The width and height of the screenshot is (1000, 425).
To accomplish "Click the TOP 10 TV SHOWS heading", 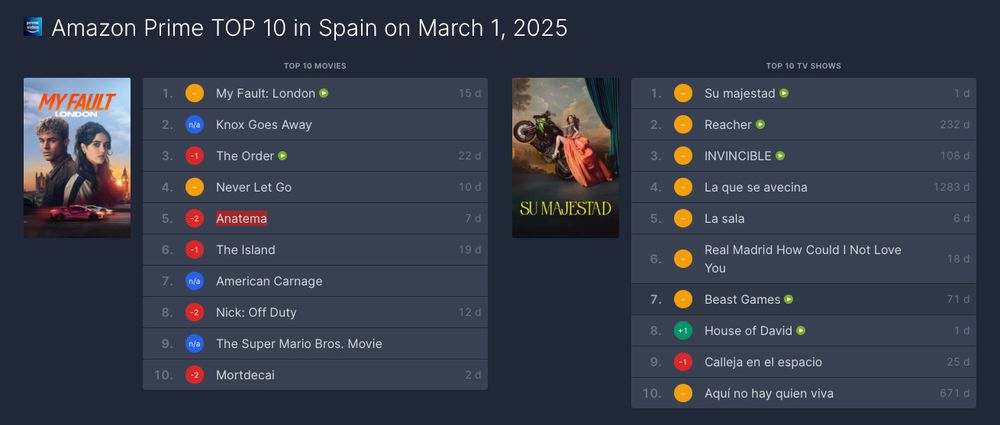I will [804, 66].
